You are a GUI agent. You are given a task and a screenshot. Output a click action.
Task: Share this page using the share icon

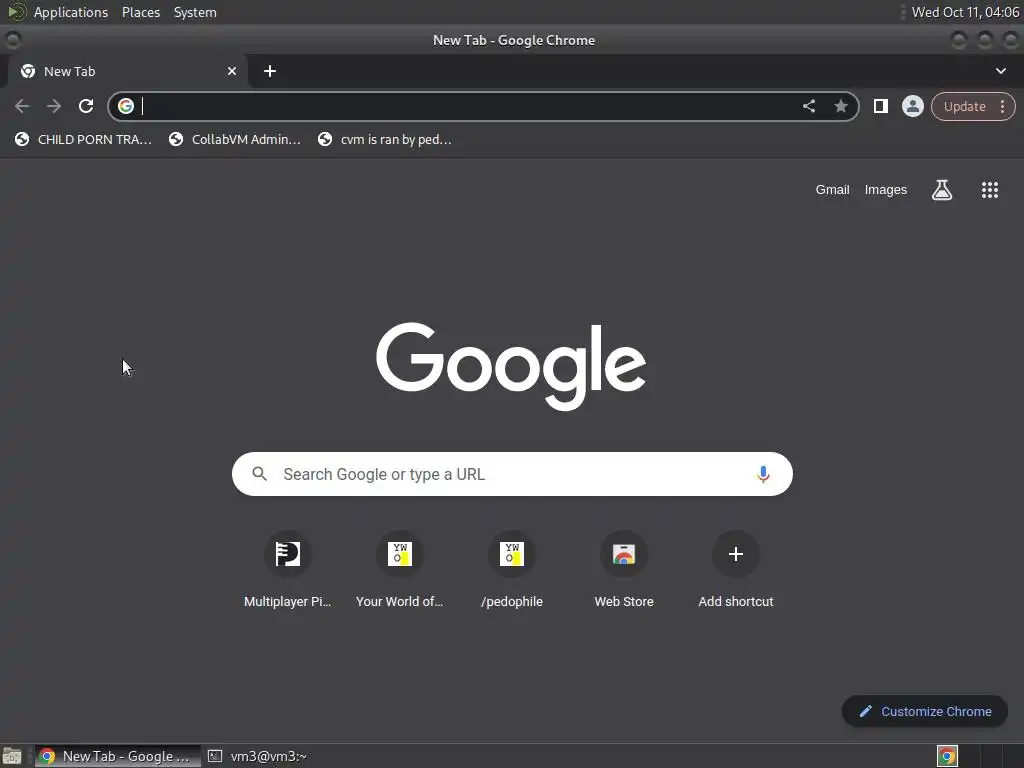(x=808, y=106)
